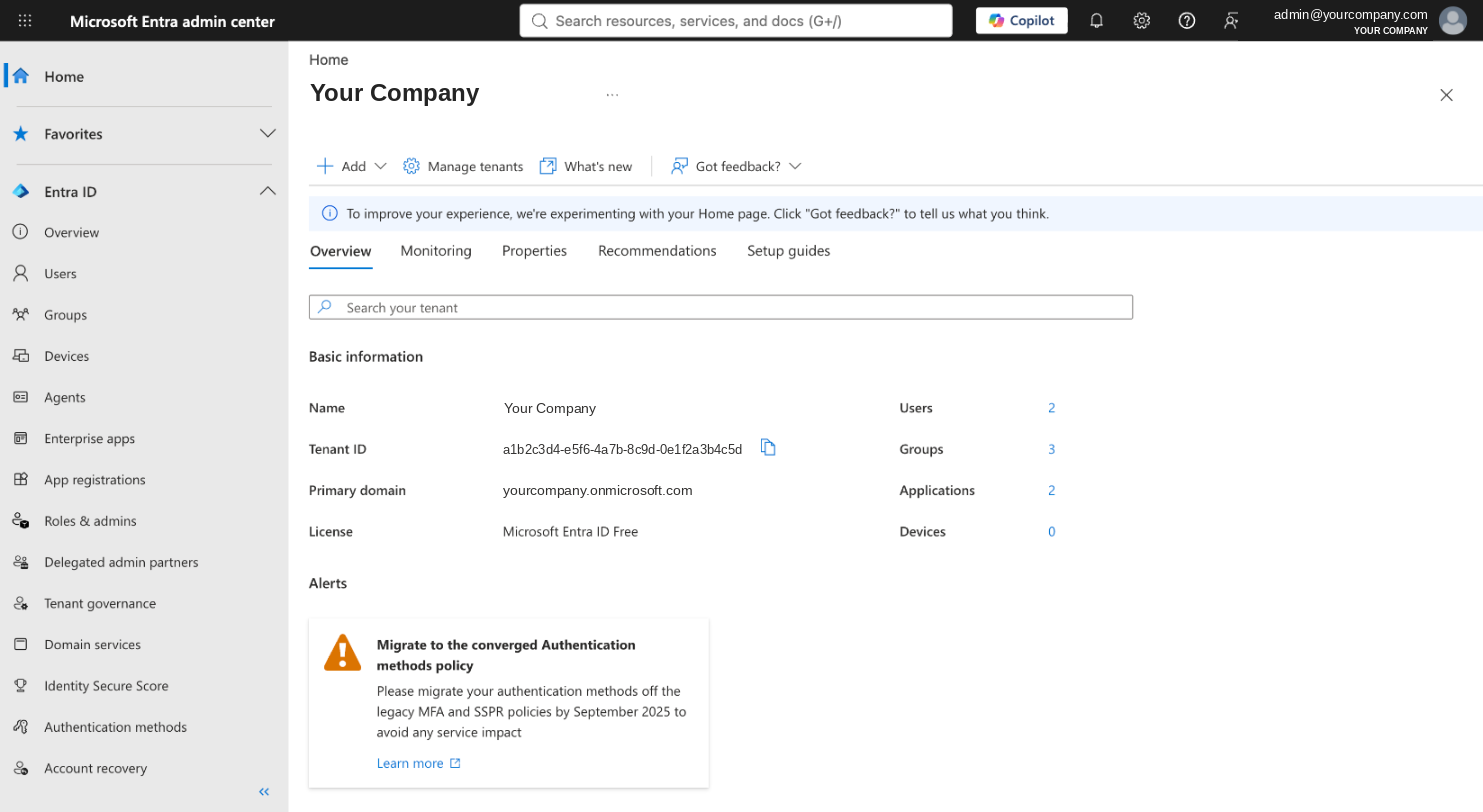Click the Identity Secure Score trophy icon
The width and height of the screenshot is (1483, 812).
coord(20,686)
